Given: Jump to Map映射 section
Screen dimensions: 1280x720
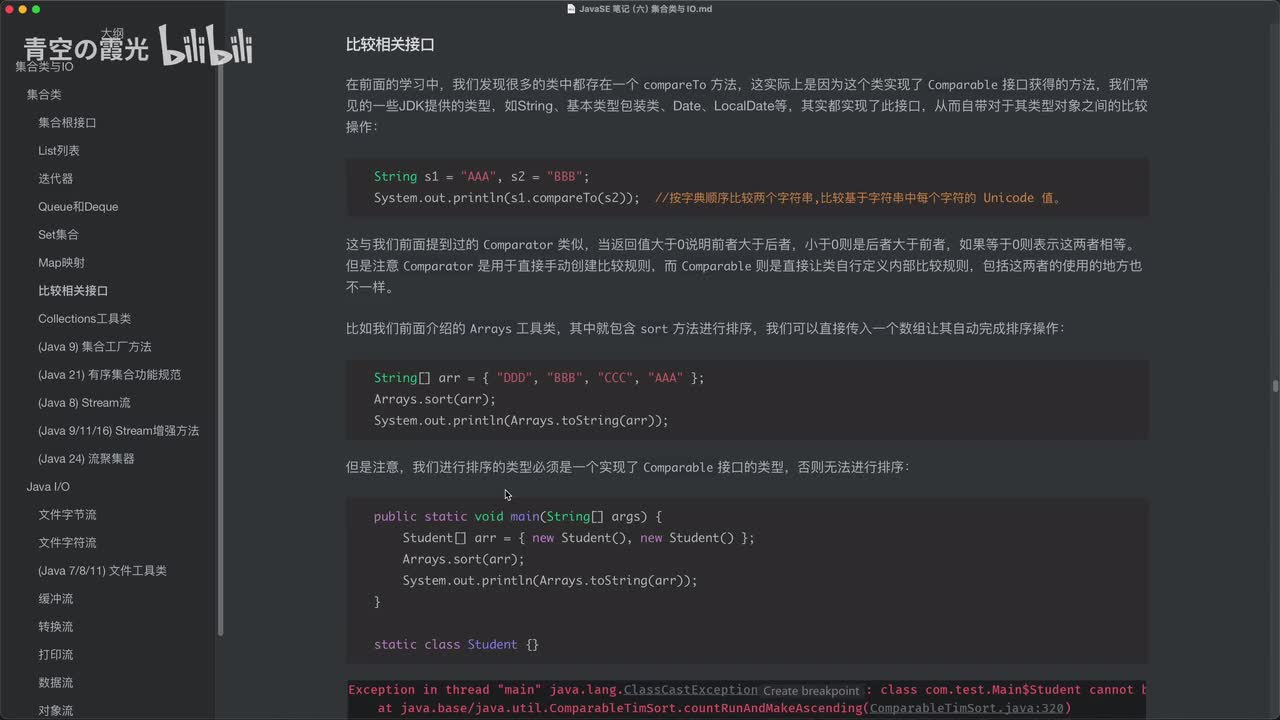Looking at the screenshot, I should click(61, 262).
